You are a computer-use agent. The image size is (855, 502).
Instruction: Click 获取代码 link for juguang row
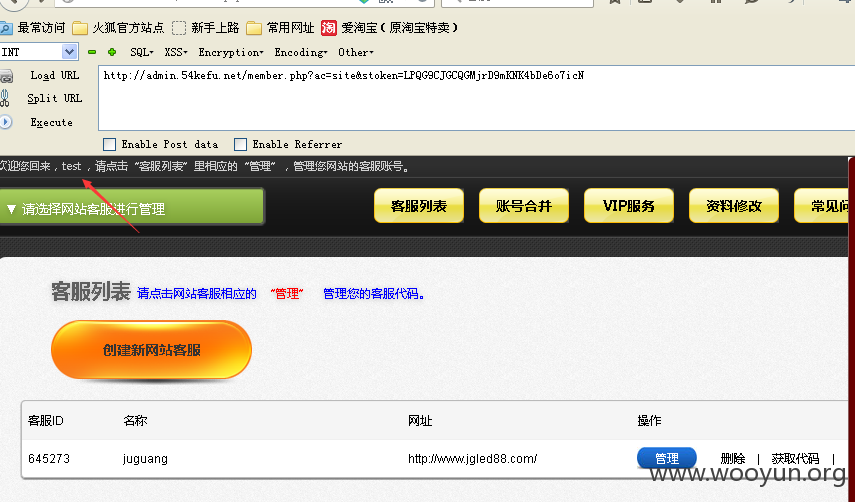pyautogui.click(x=795, y=459)
